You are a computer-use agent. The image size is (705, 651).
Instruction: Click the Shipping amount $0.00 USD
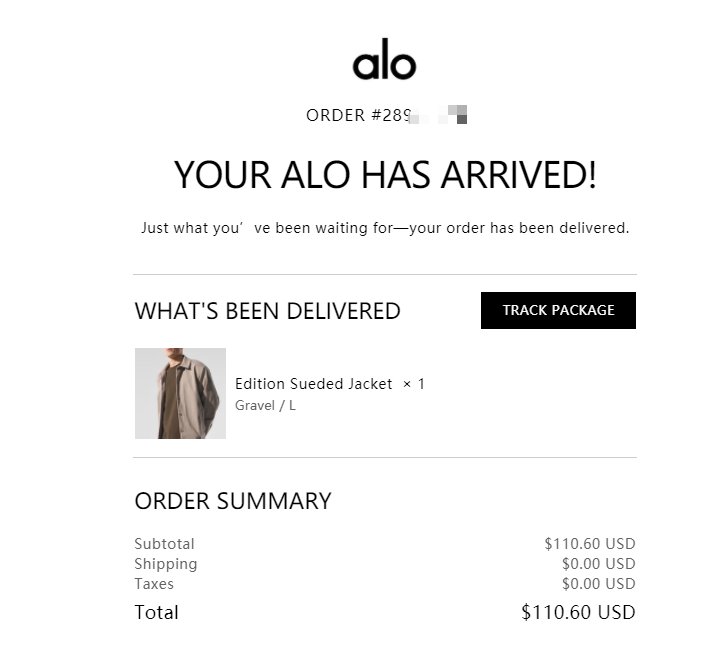point(598,564)
